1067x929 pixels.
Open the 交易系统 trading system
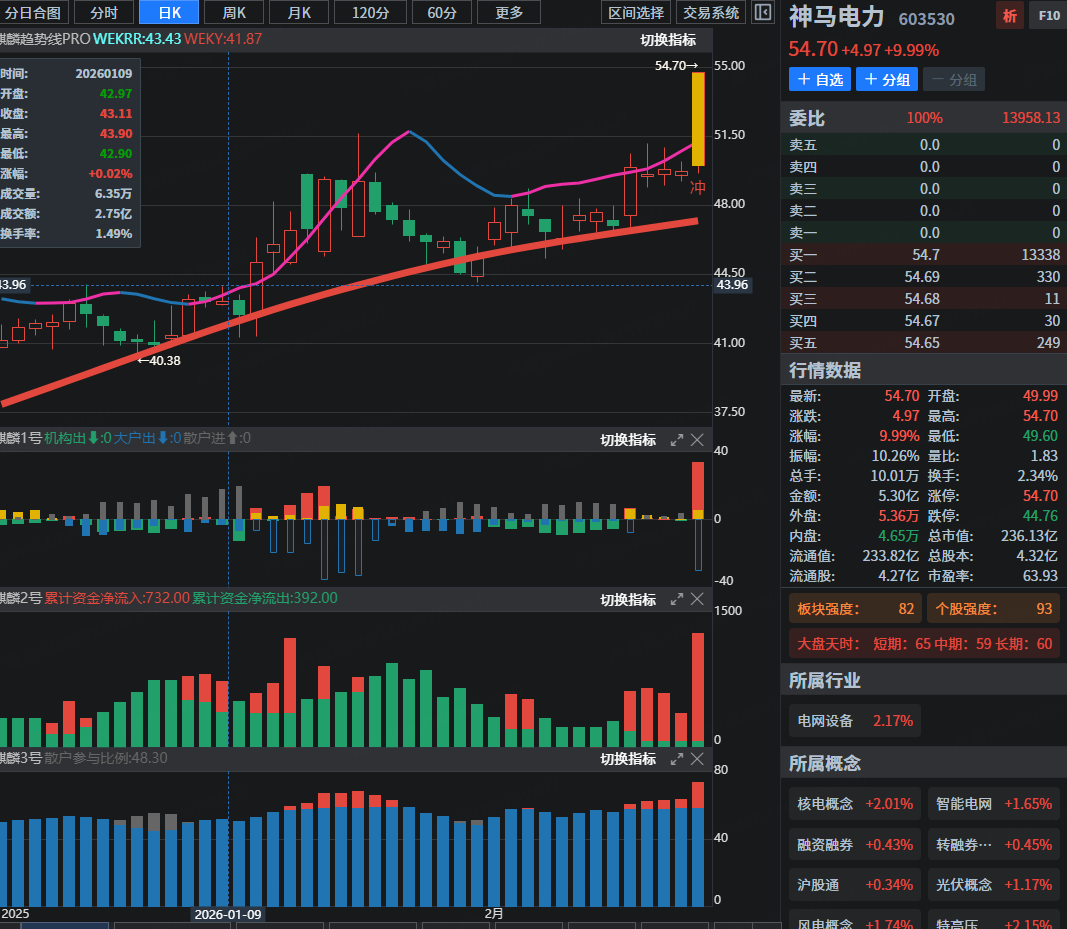711,13
